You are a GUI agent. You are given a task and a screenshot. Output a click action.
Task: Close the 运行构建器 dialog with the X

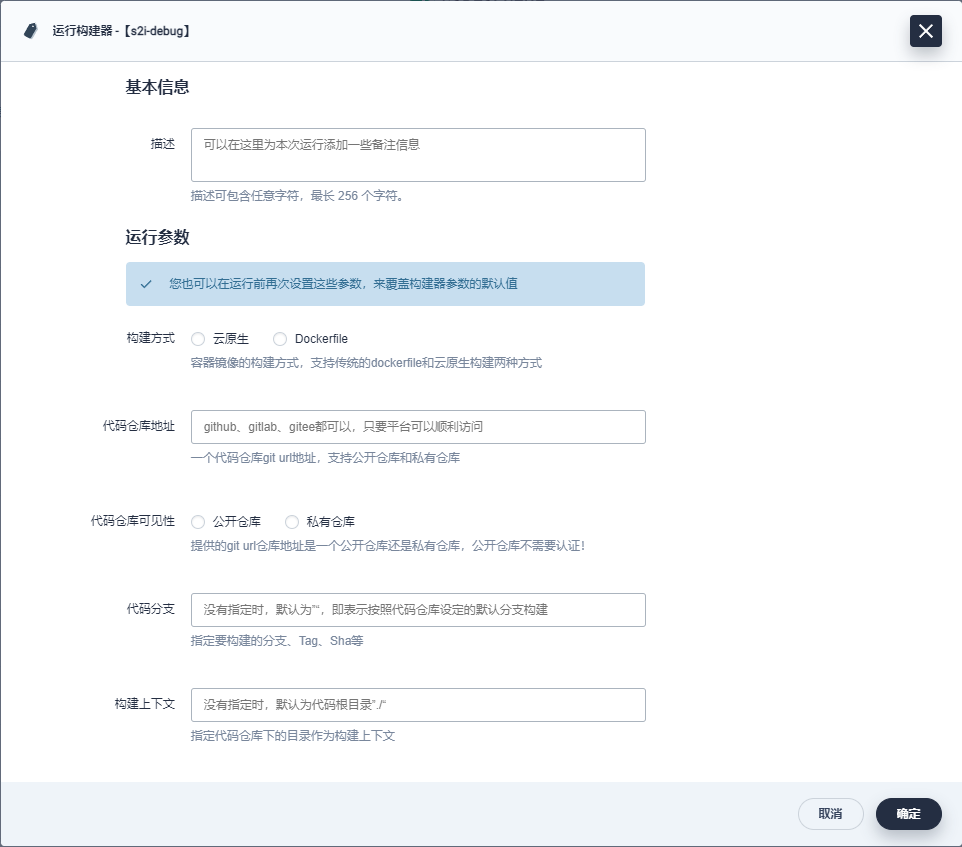[x=925, y=31]
